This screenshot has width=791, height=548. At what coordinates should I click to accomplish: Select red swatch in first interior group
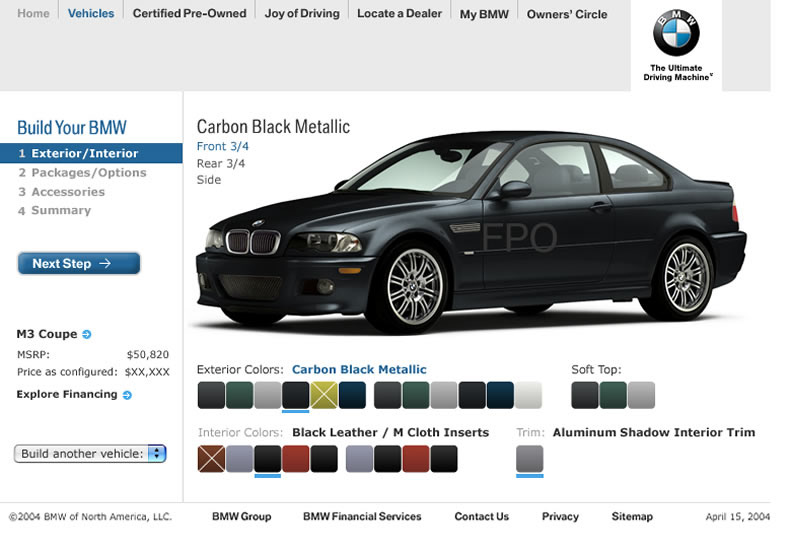click(x=296, y=459)
